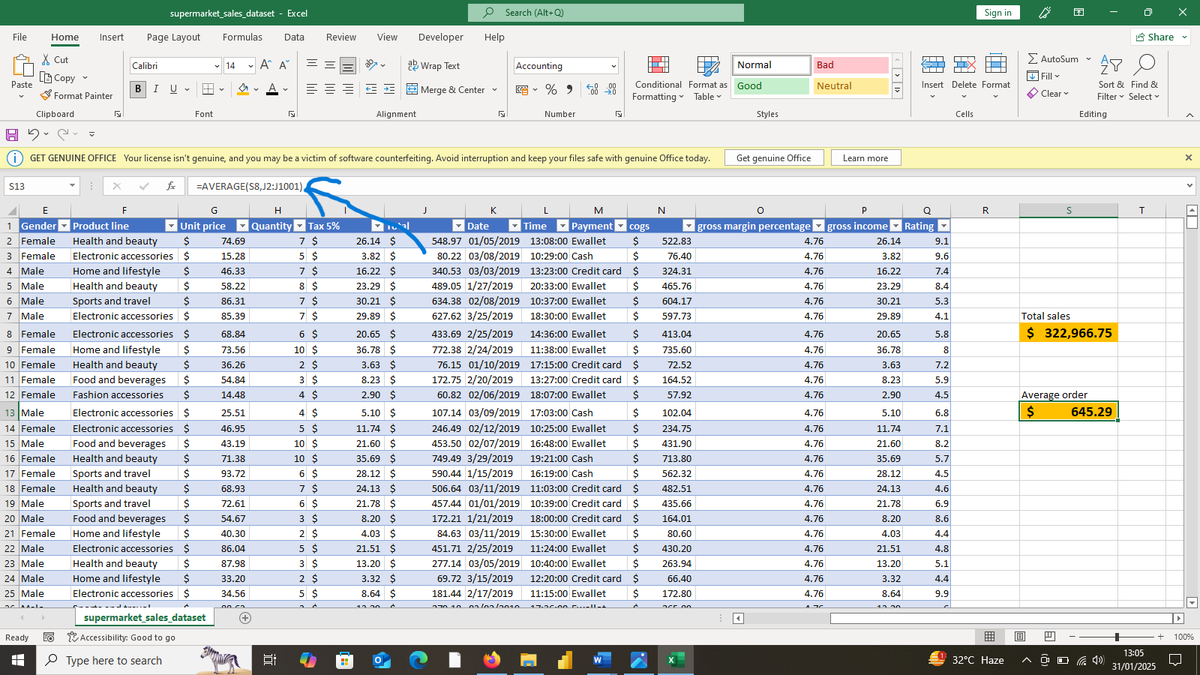This screenshot has height=675, width=1200.
Task: Toggle Align Left in Alignment group
Action: point(311,89)
